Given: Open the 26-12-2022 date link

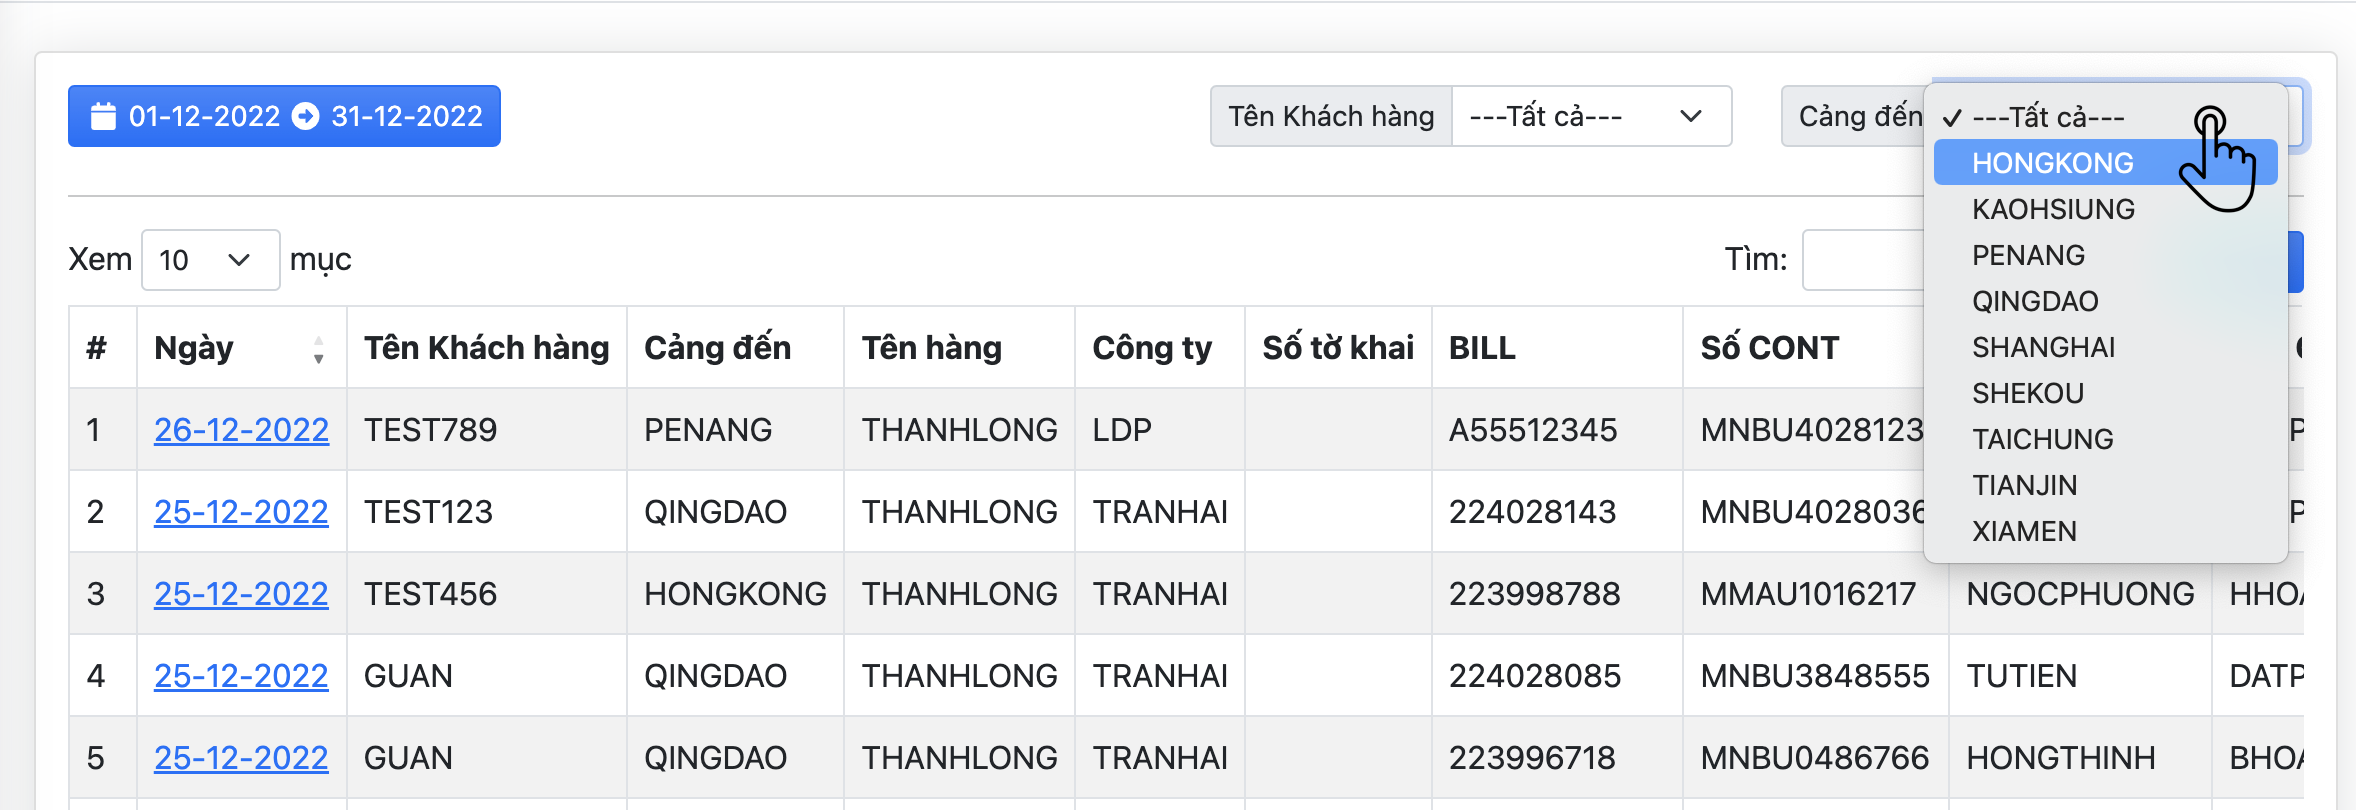Looking at the screenshot, I should 241,430.
